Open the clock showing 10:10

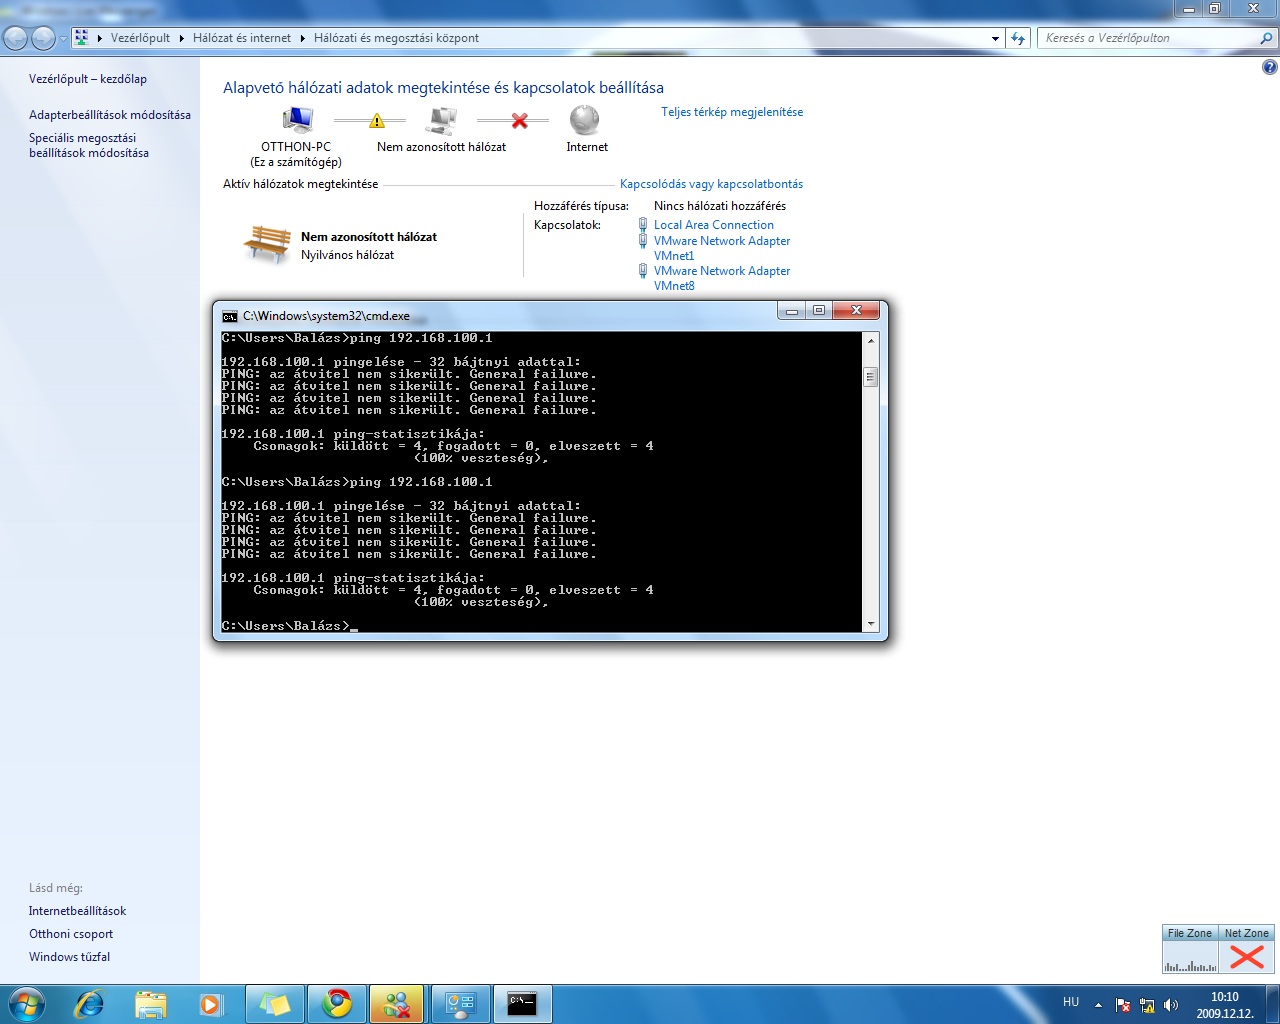click(1225, 1005)
